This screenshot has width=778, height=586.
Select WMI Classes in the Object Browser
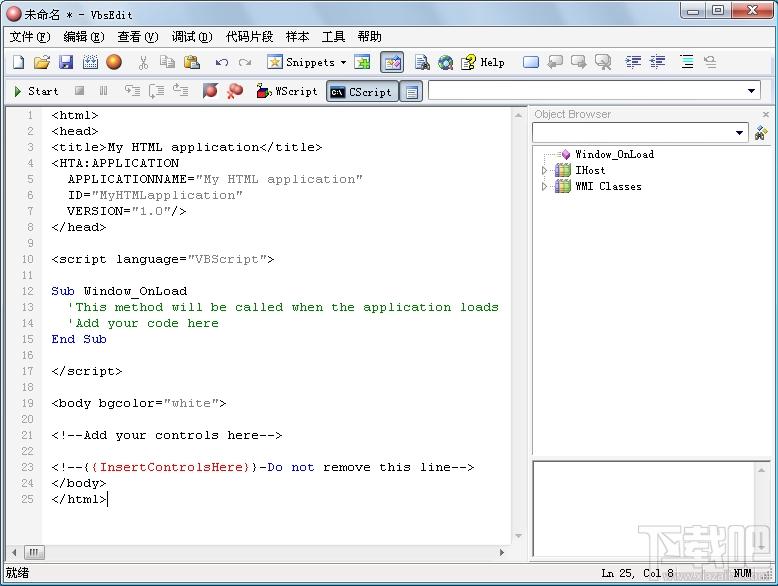click(608, 187)
